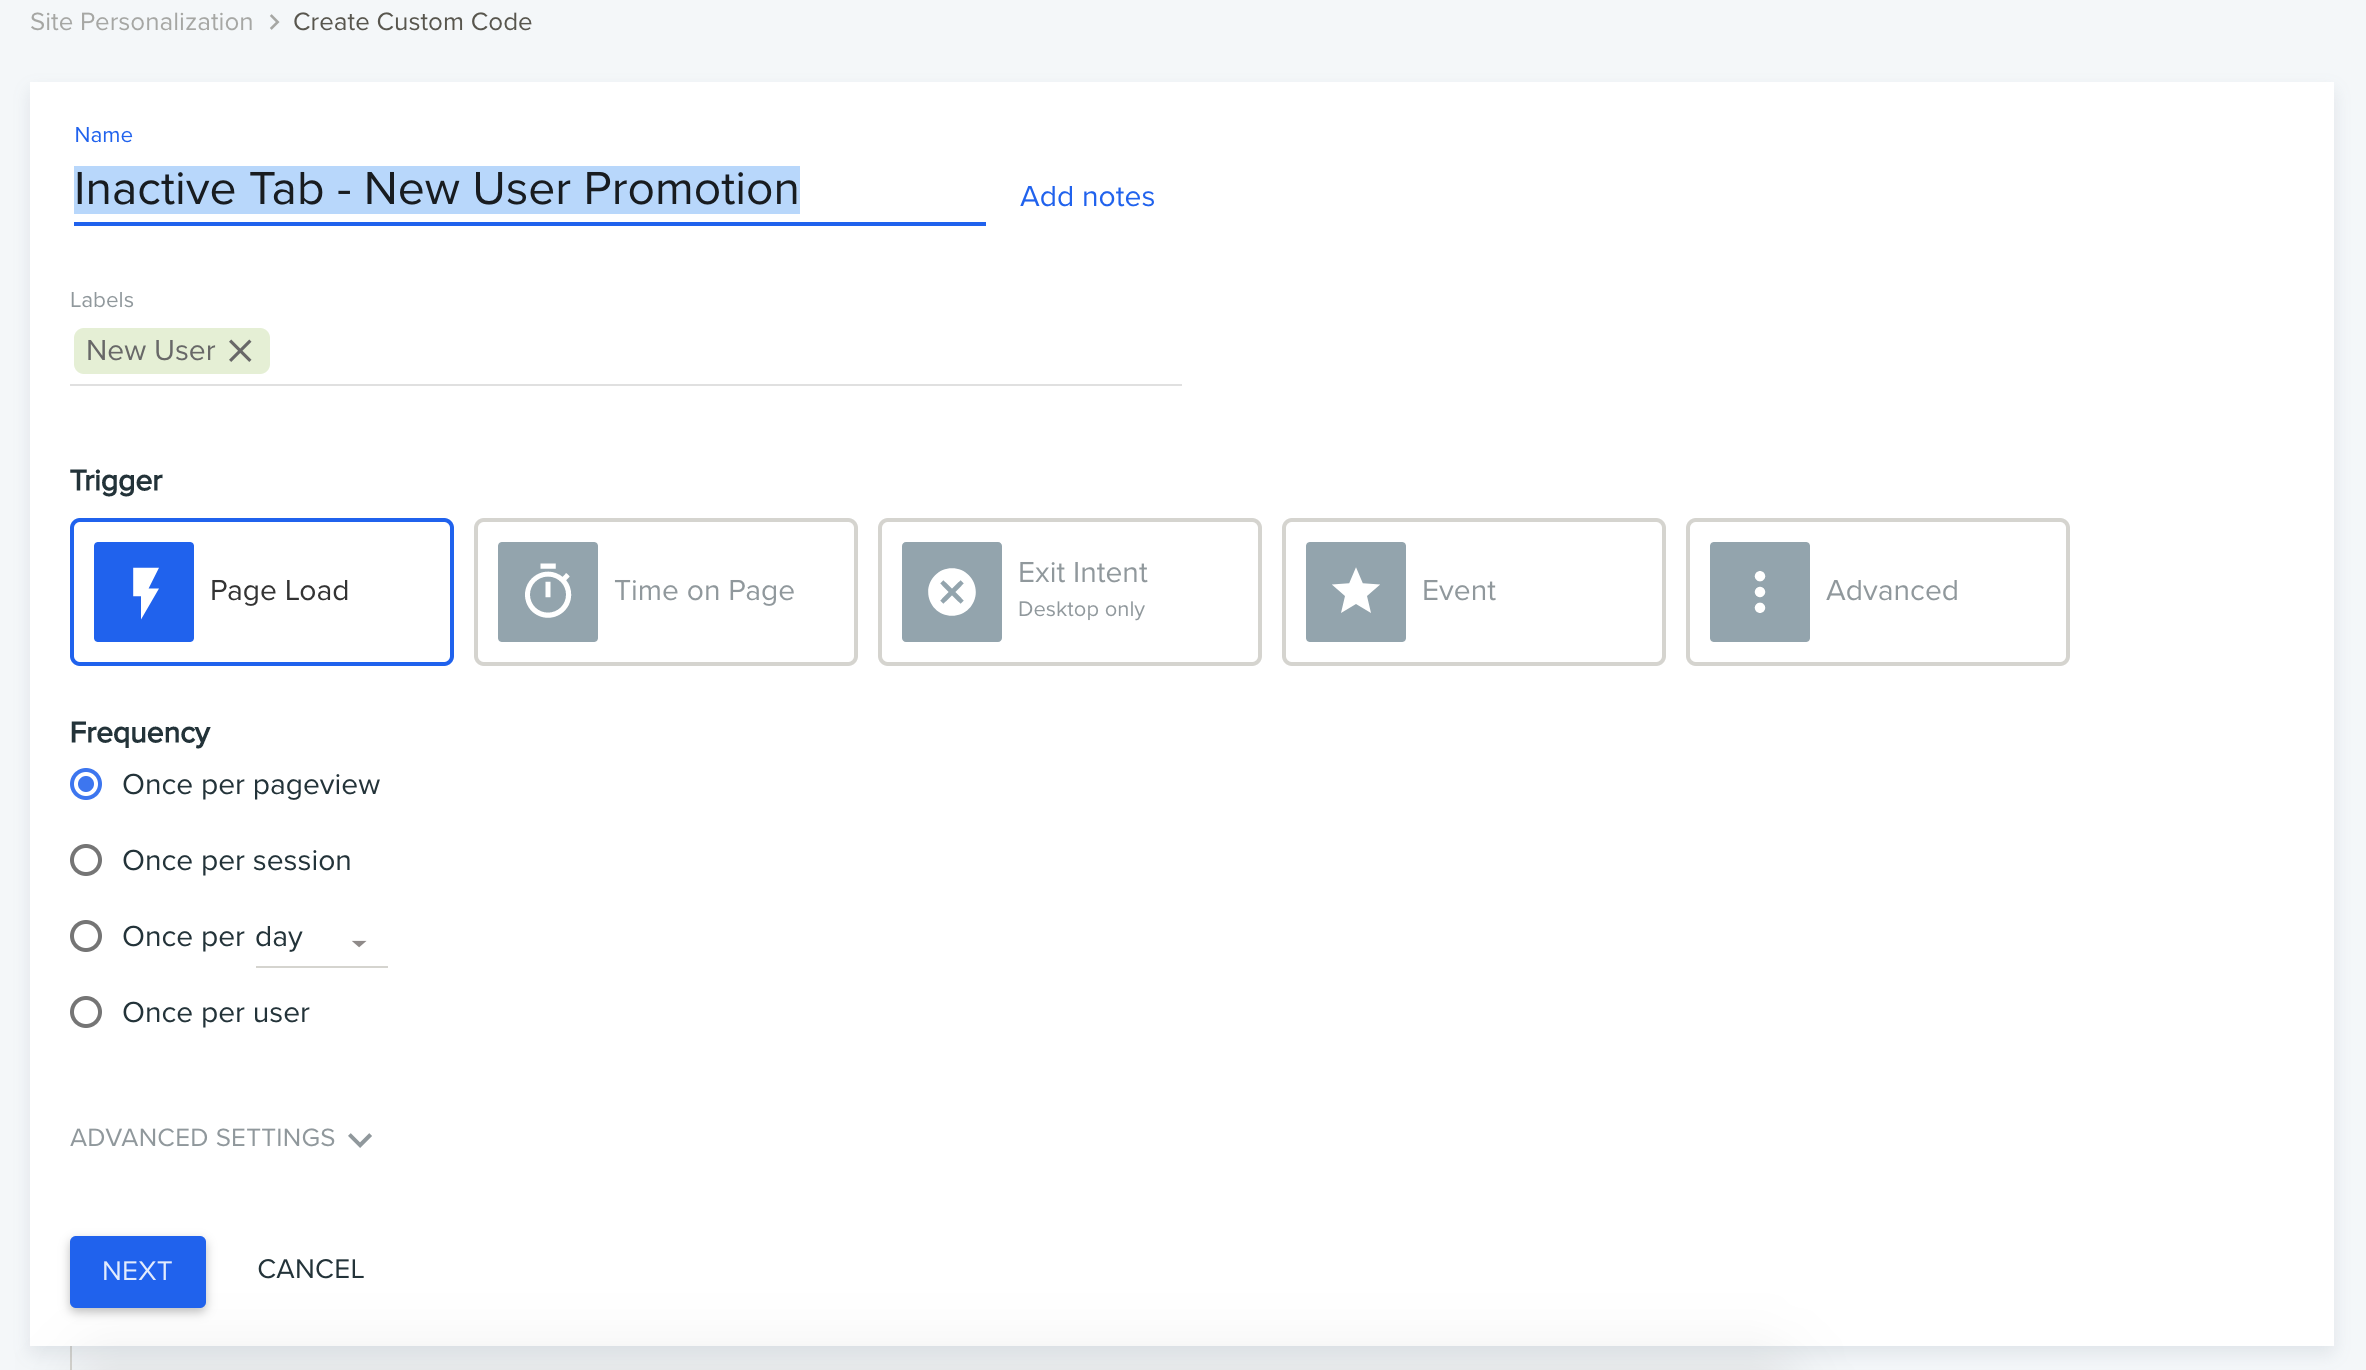The width and height of the screenshot is (2366, 1370).
Task: Select the Time on Page stopwatch icon
Action: click(548, 592)
